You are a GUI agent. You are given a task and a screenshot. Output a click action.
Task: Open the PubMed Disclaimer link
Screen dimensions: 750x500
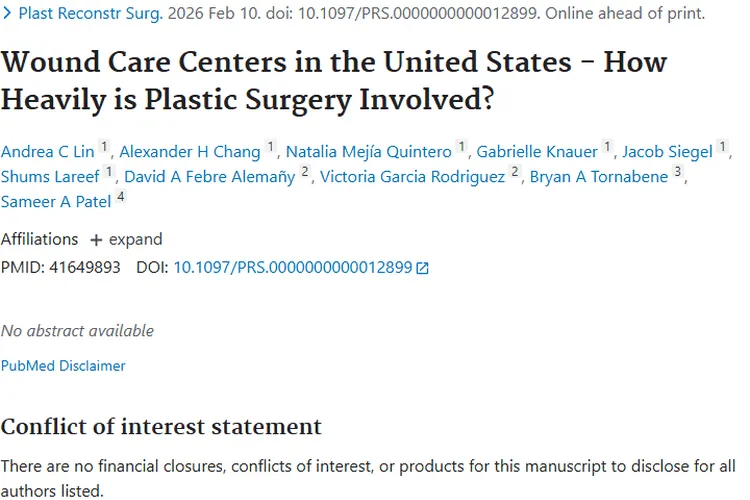click(63, 366)
